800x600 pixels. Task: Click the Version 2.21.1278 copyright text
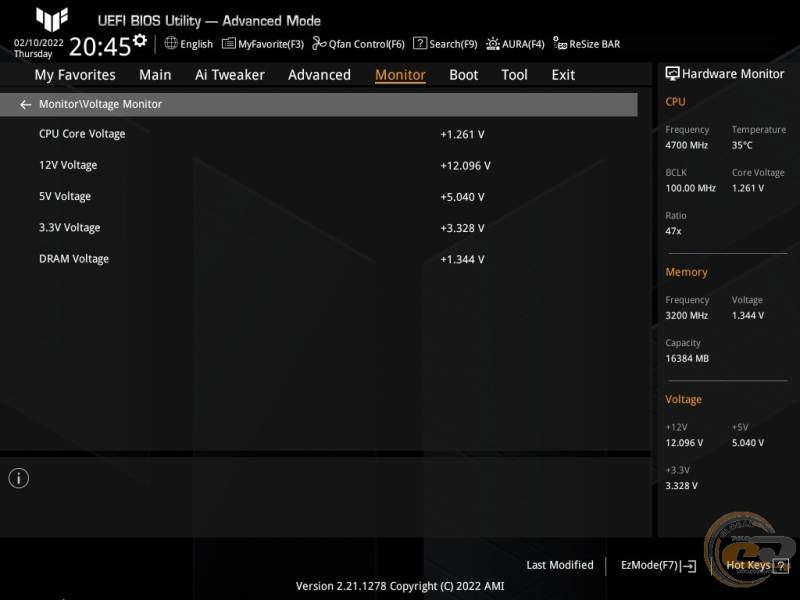[x=400, y=586]
